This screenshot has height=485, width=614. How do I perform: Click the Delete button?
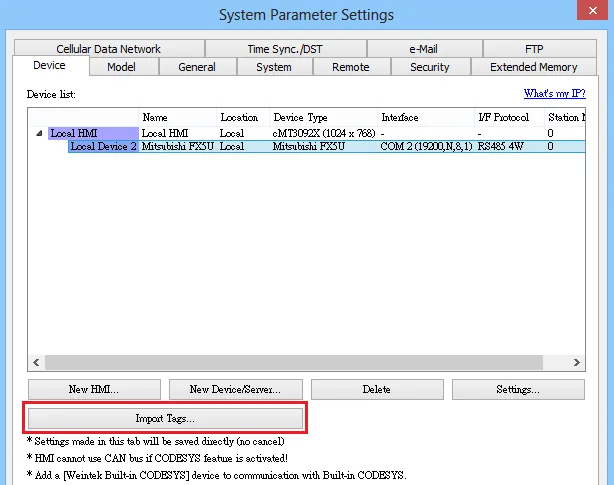point(377,389)
